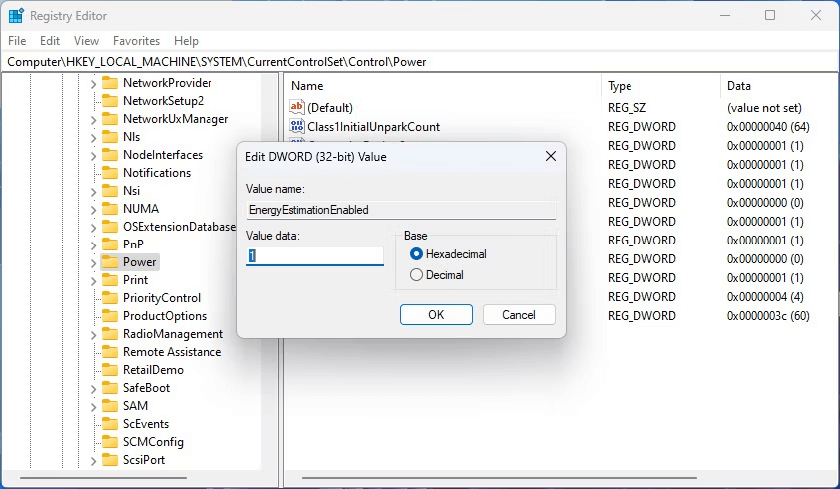Close the Edit DWORD dialog
The height and width of the screenshot is (489, 840).
(x=551, y=157)
